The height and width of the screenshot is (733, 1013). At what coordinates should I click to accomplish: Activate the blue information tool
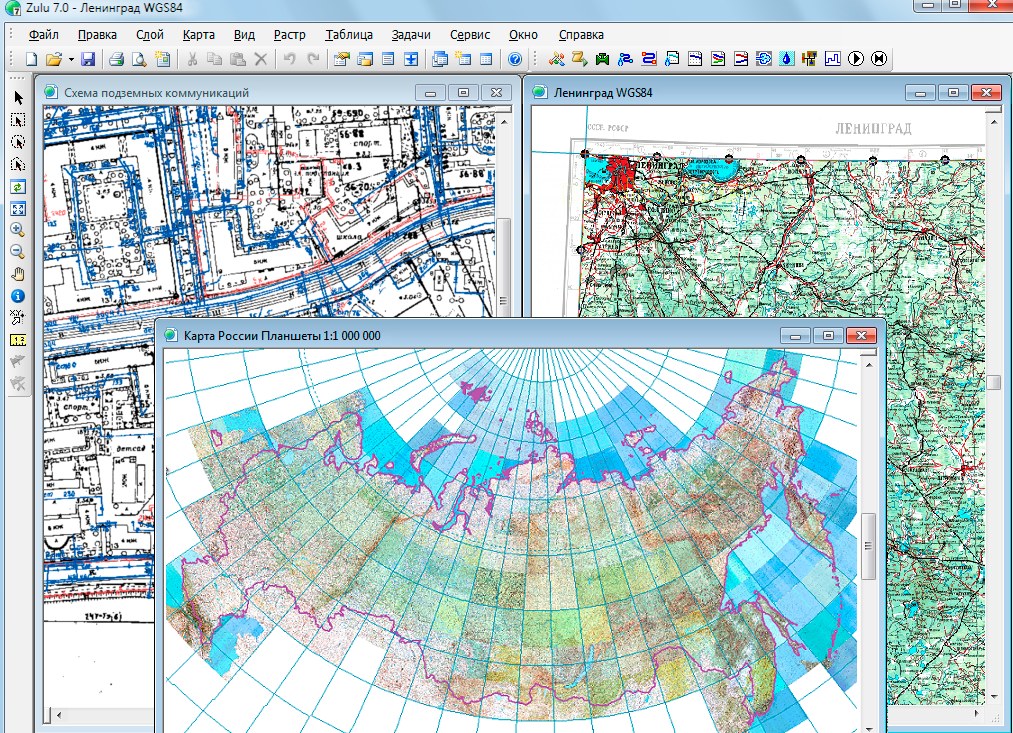pos(18,296)
